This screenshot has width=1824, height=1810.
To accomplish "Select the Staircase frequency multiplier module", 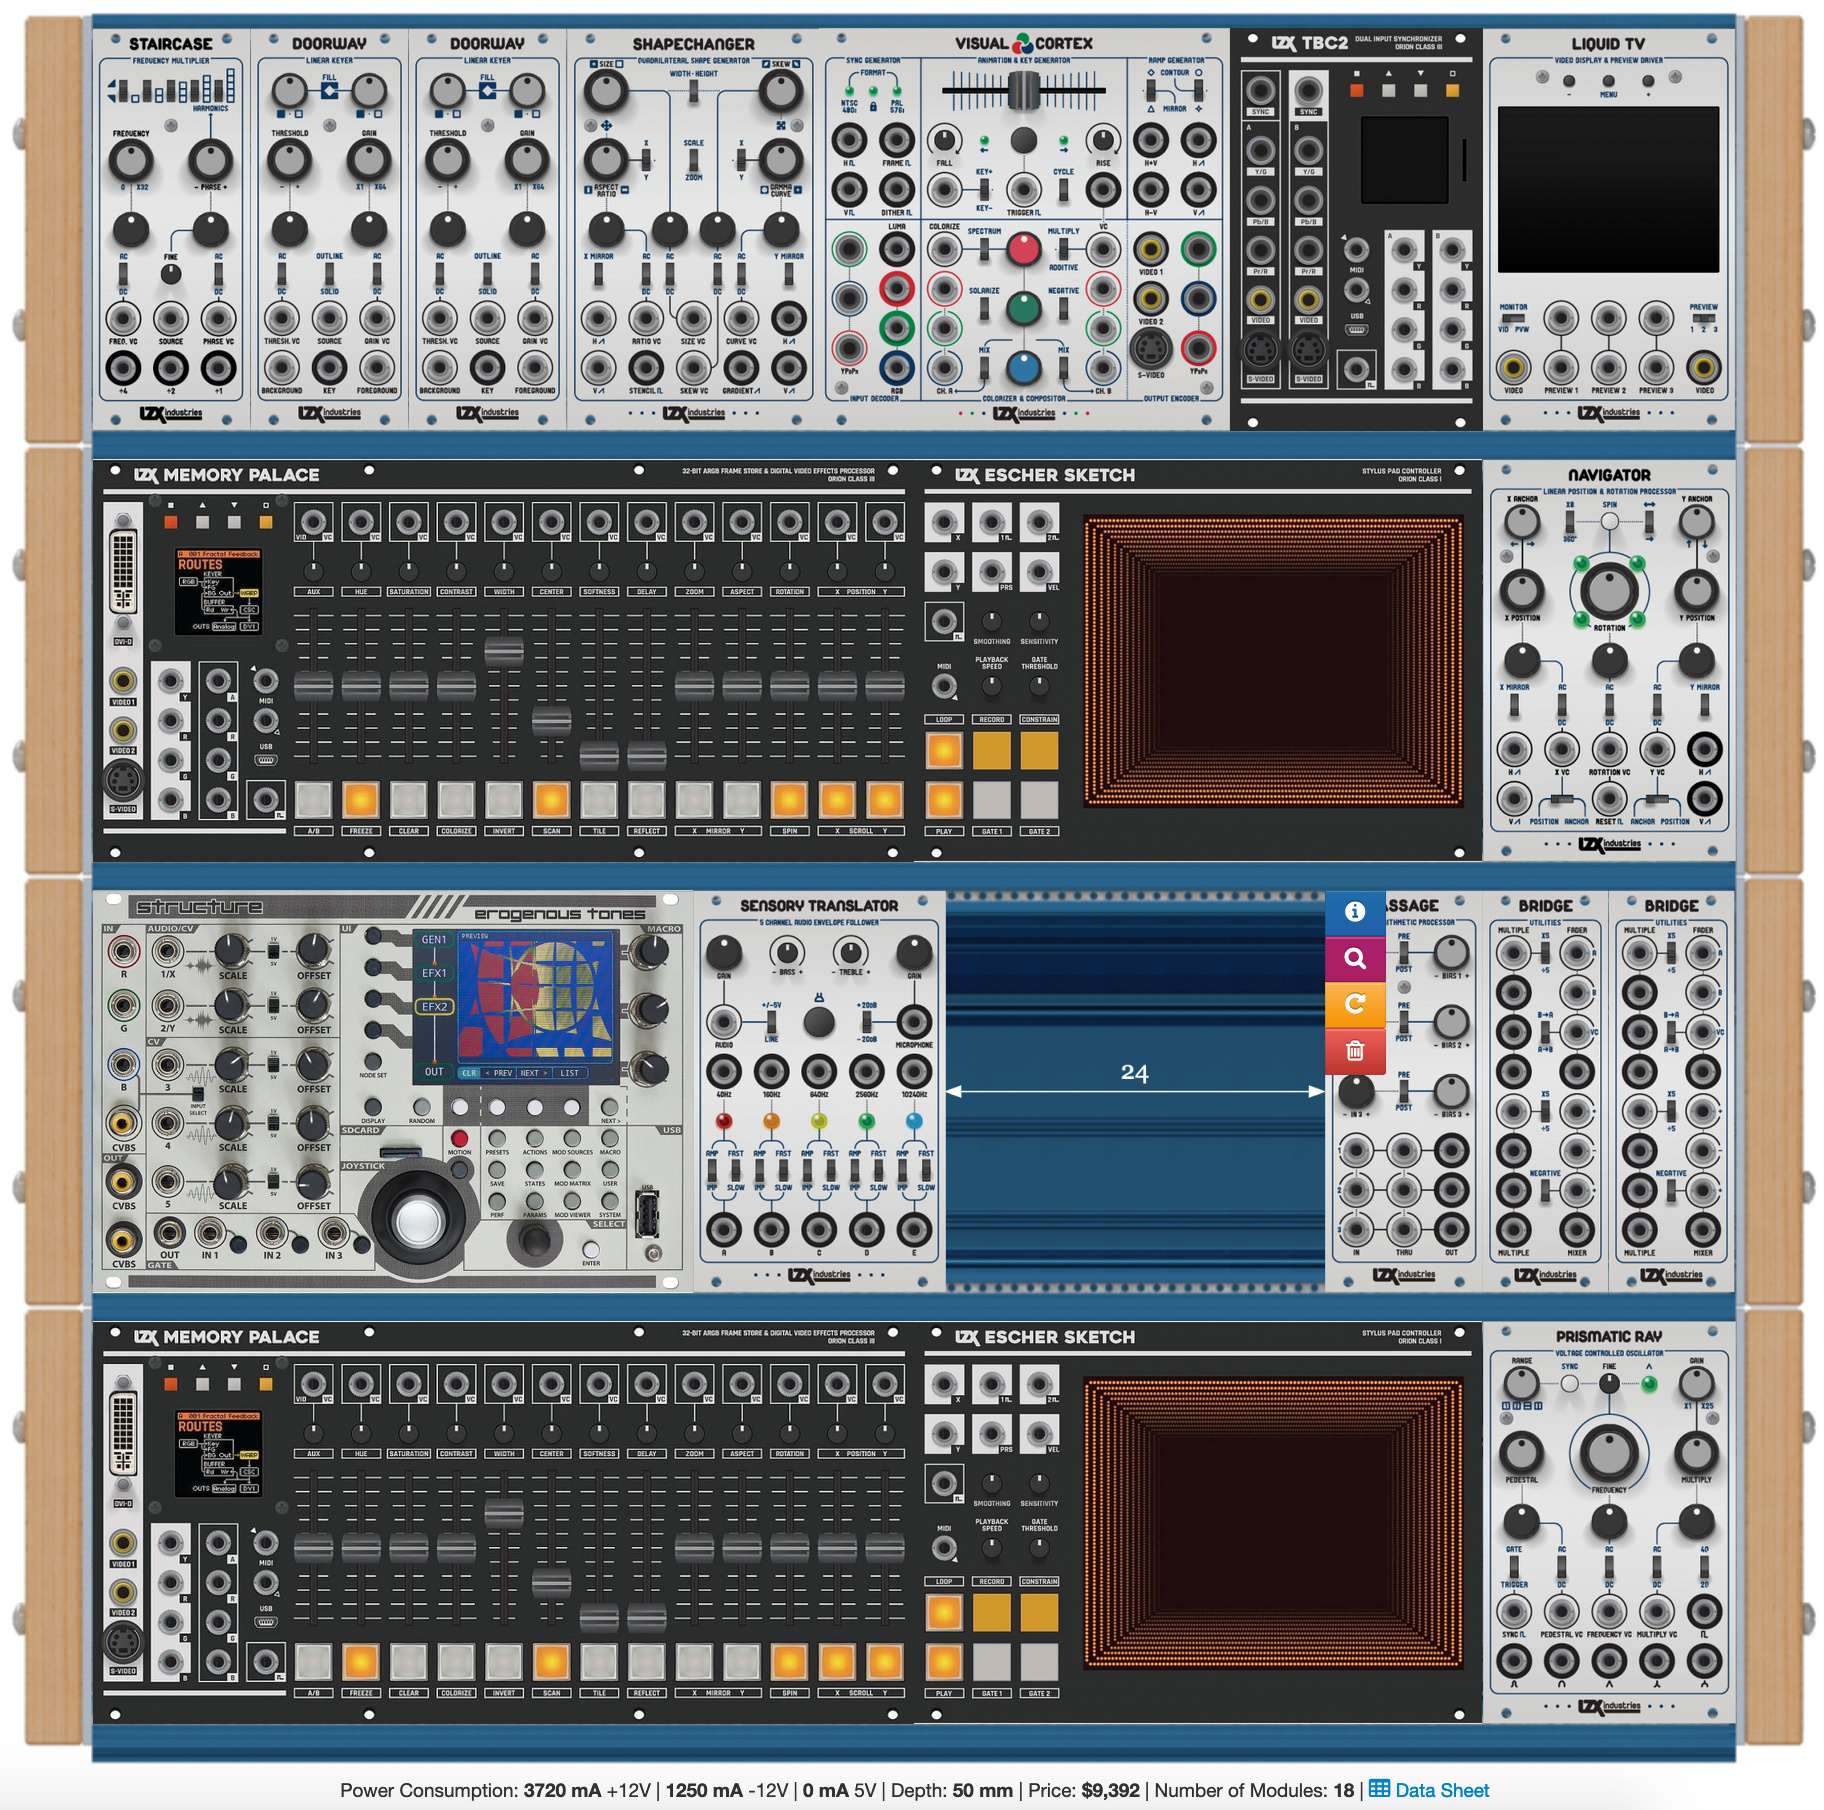I will (170, 229).
